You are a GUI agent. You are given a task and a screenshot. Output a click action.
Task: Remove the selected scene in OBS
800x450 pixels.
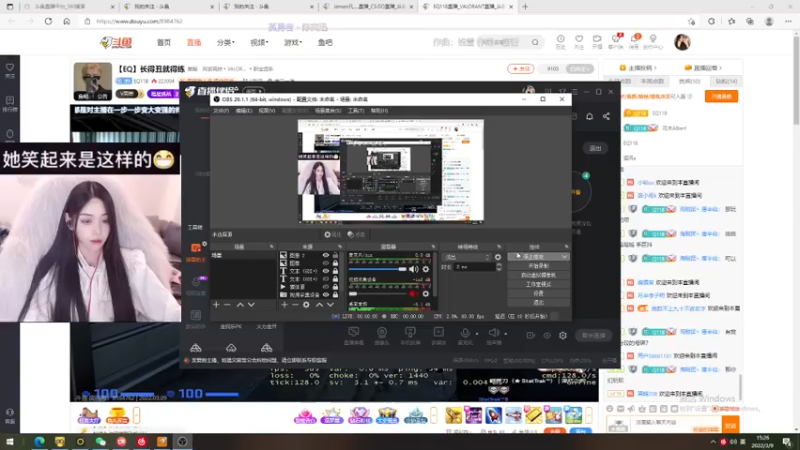[228, 305]
